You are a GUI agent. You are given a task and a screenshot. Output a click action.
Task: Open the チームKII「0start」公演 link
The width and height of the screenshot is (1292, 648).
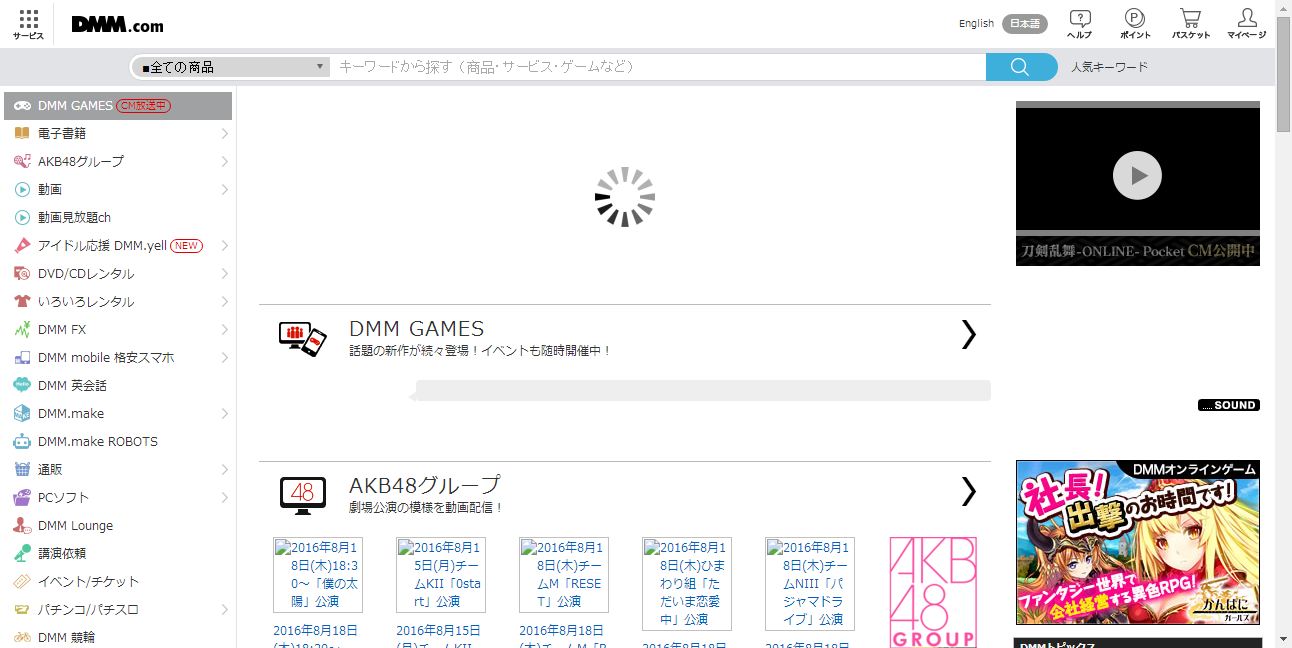(441, 575)
